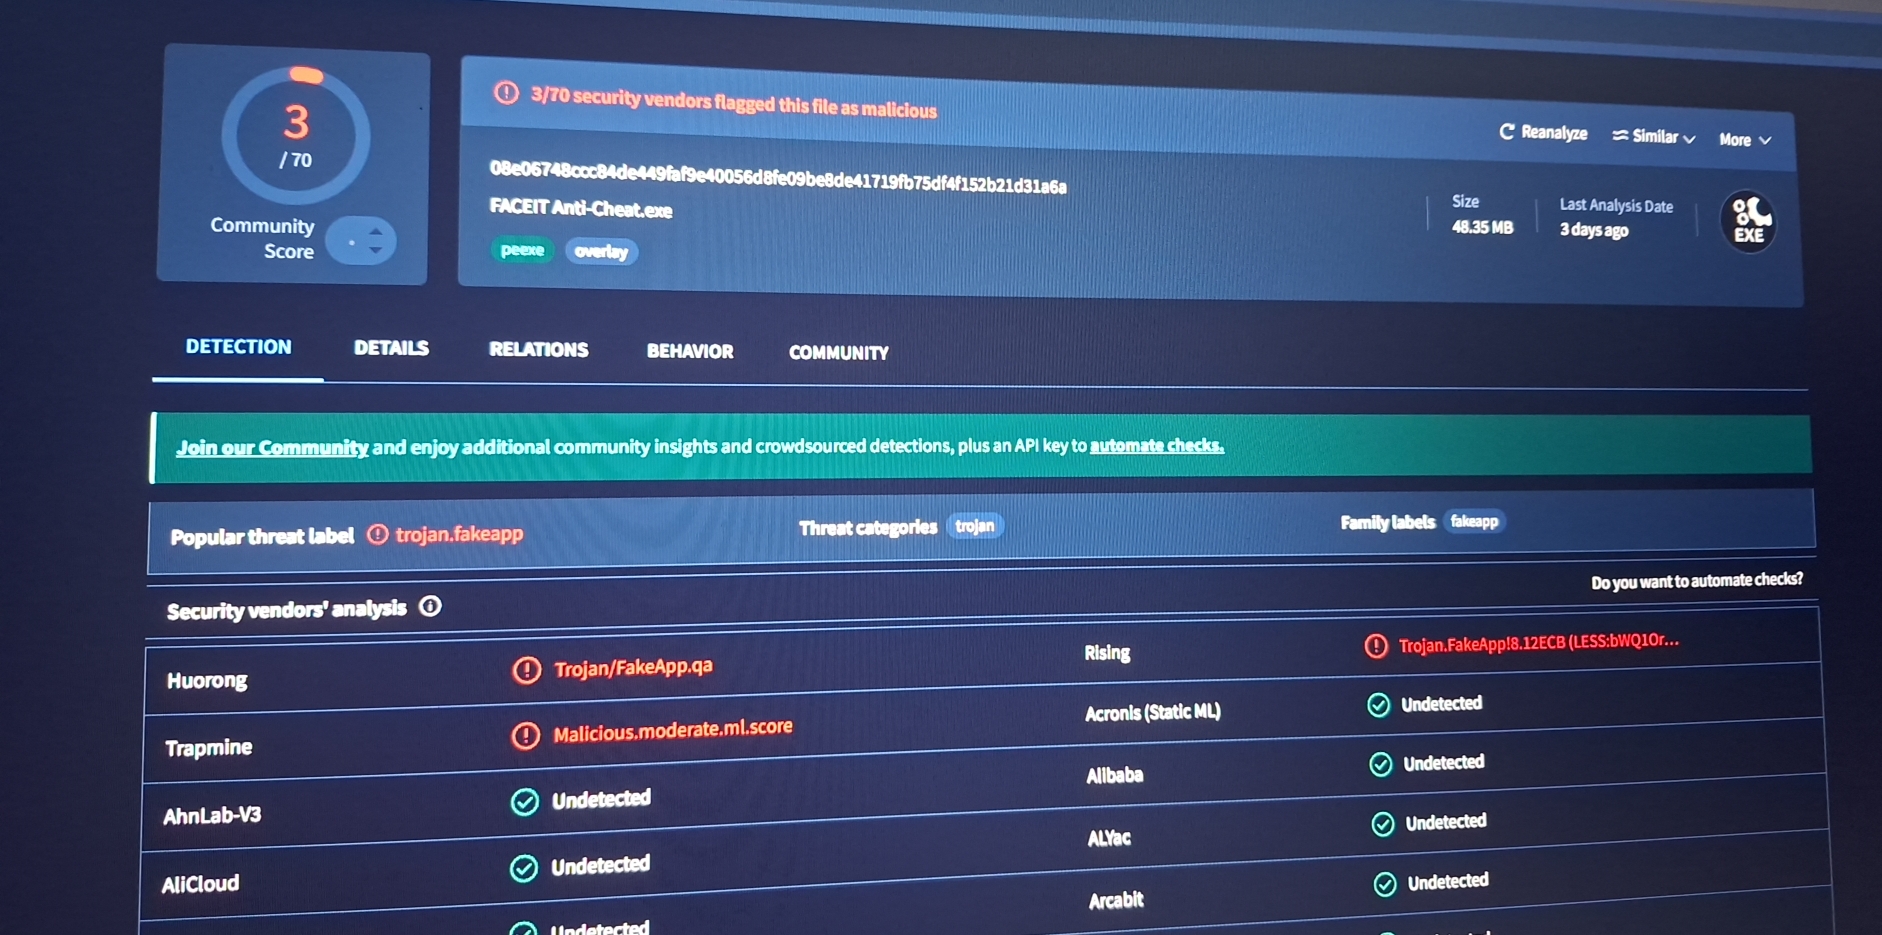Click the alert icon in the Rising row
The width and height of the screenshot is (1882, 935).
[x=1376, y=646]
